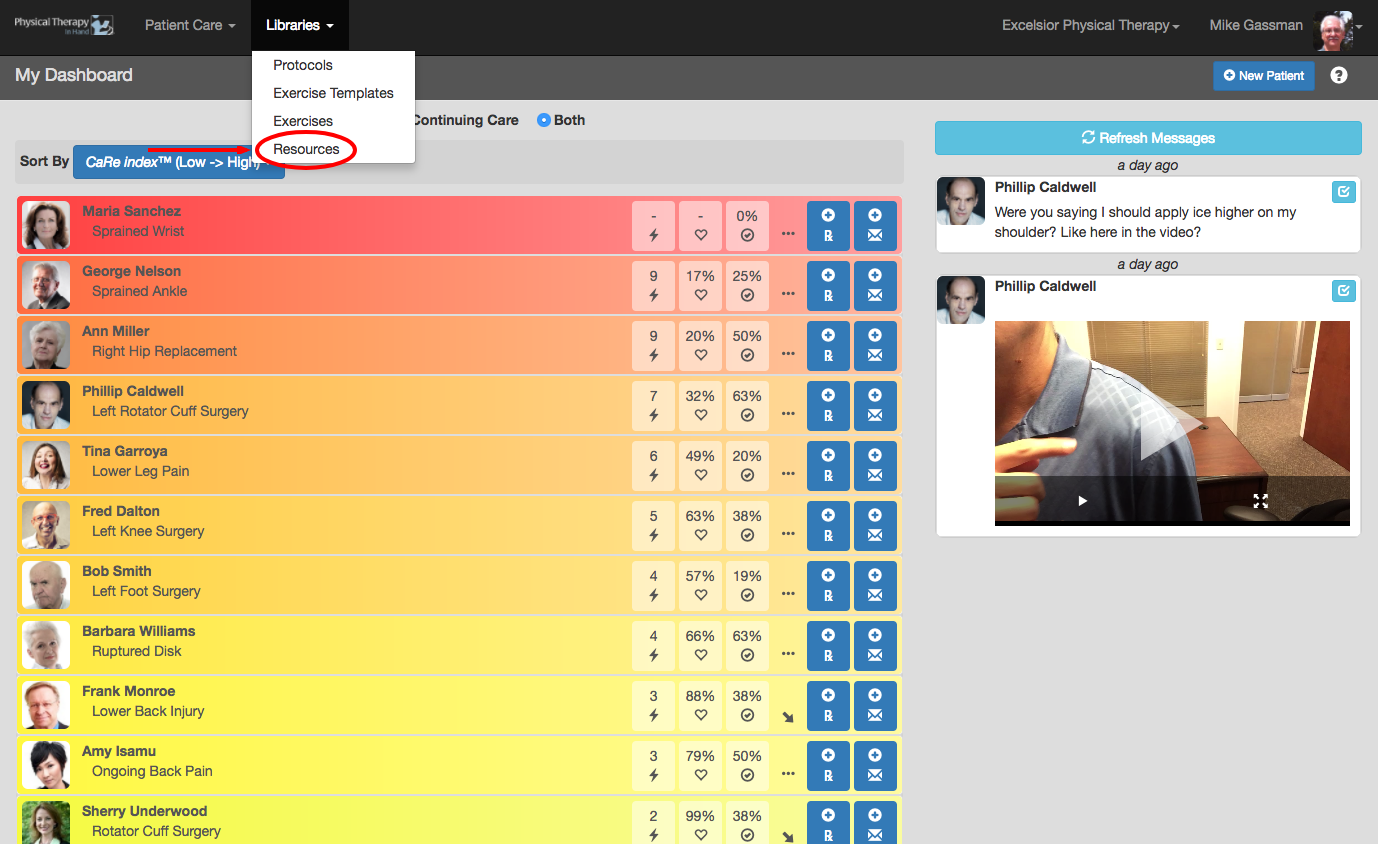
Task: Mark Phillip Caldwell's text message as done
Action: (x=1344, y=192)
